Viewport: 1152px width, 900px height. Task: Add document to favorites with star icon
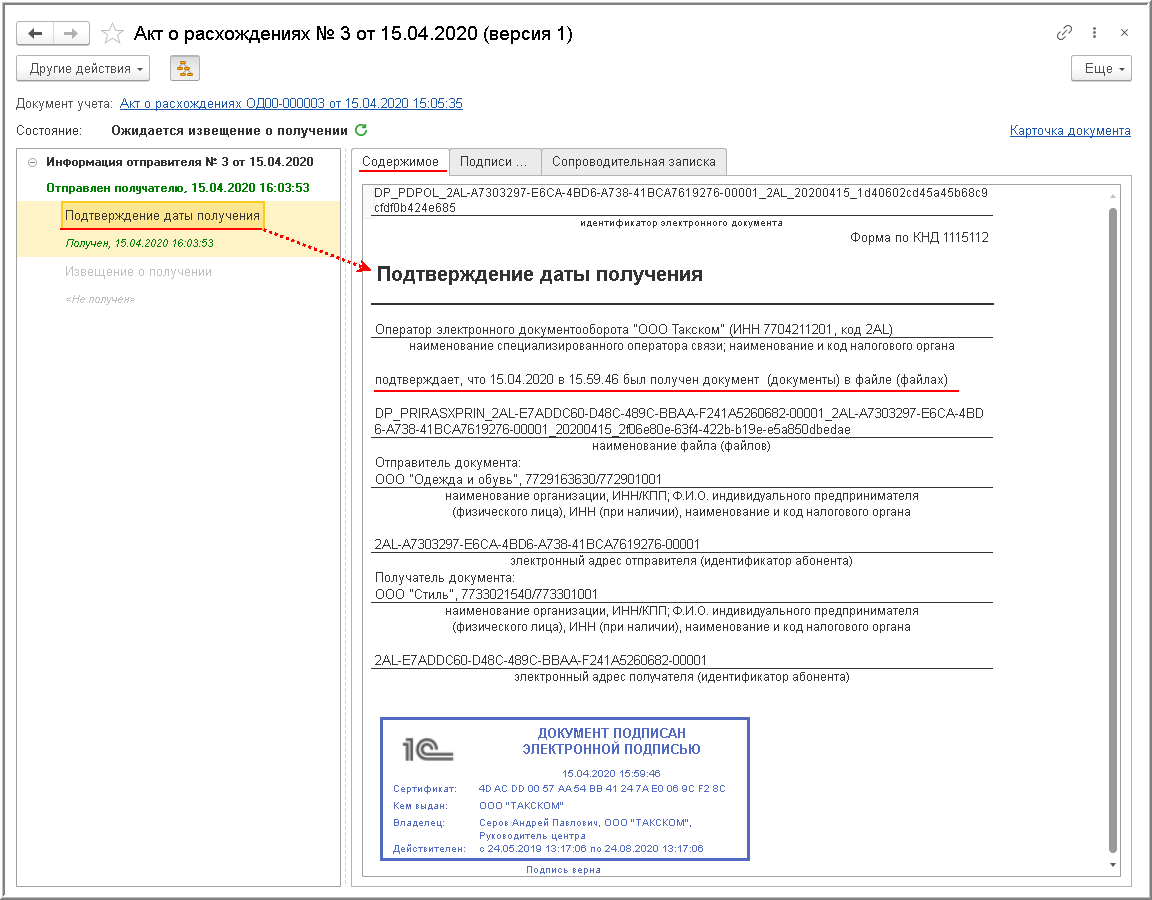tap(112, 33)
